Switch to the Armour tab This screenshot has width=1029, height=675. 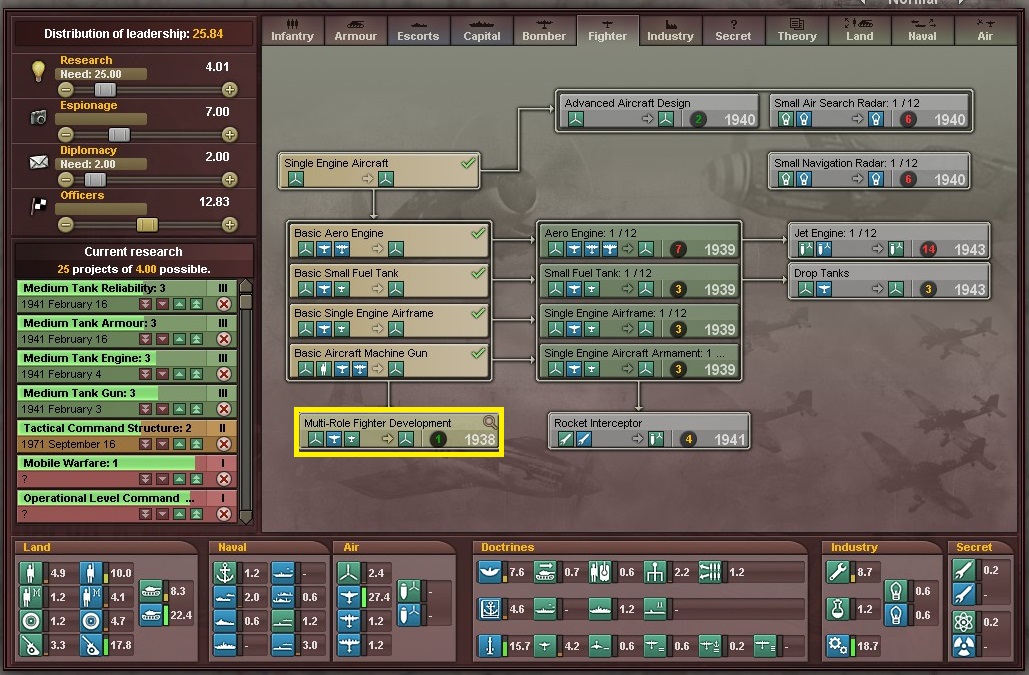click(x=355, y=30)
